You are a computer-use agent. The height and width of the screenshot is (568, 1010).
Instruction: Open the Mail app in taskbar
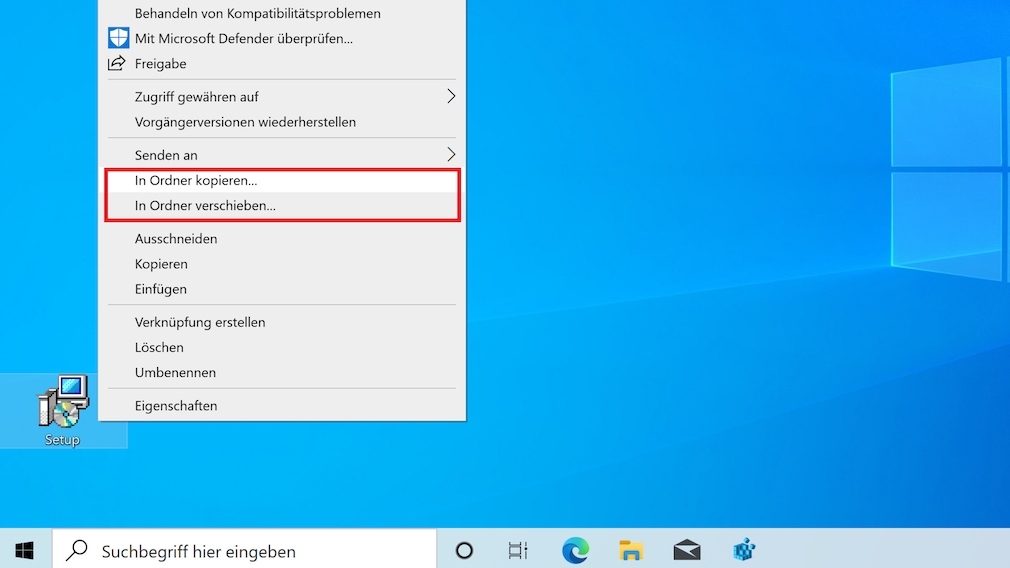[687, 550]
